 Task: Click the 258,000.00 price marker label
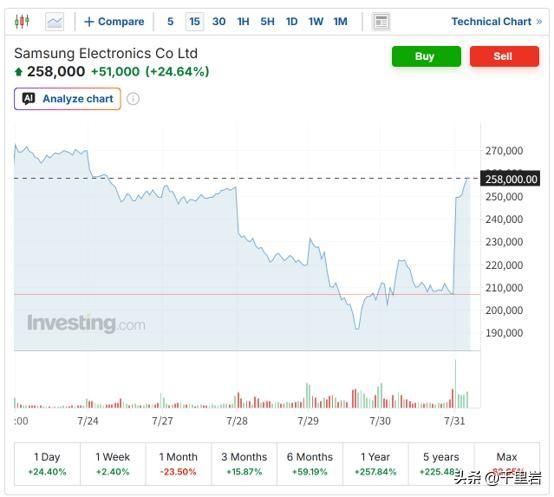pyautogui.click(x=510, y=179)
